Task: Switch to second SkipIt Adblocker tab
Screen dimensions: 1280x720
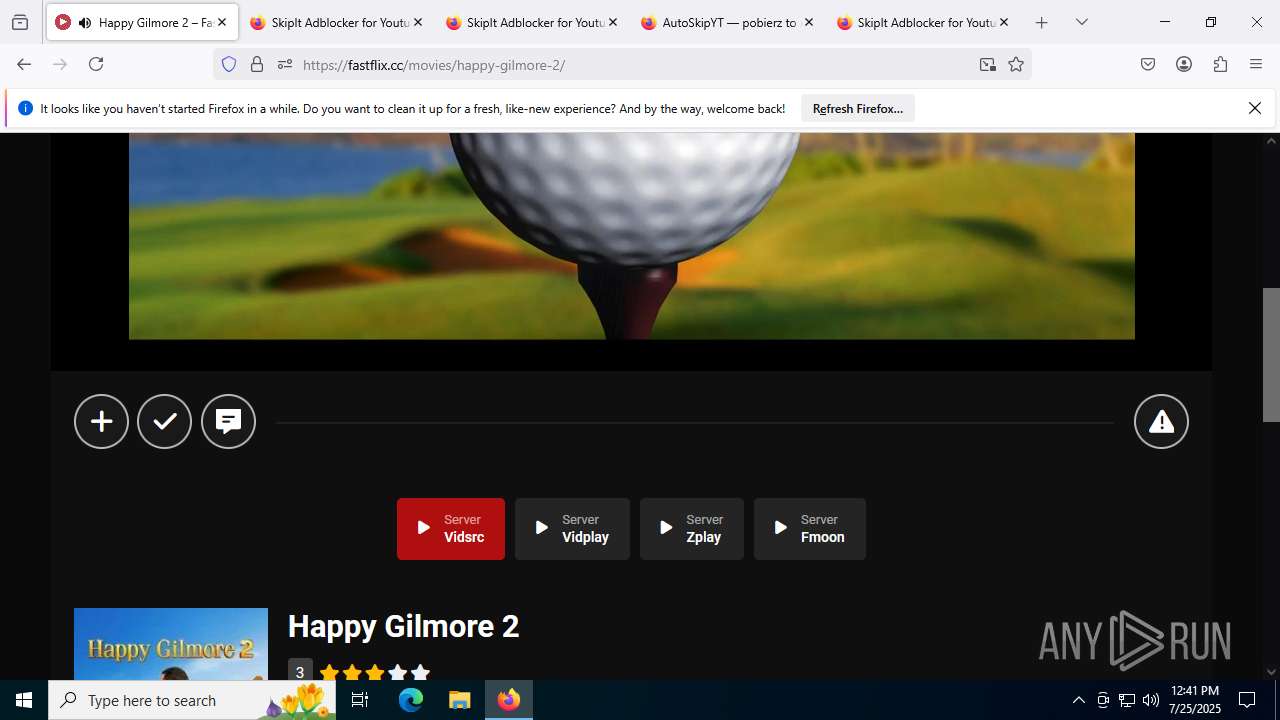Action: coord(531,22)
